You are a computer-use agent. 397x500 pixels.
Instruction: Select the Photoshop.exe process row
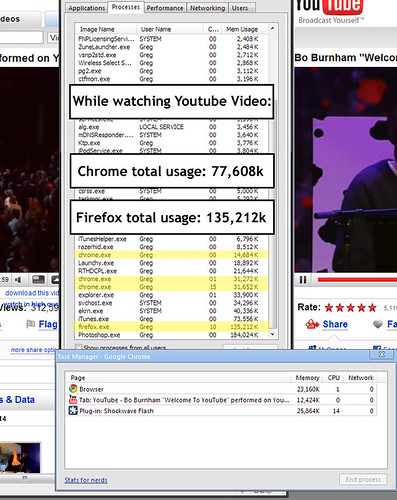coord(172,335)
